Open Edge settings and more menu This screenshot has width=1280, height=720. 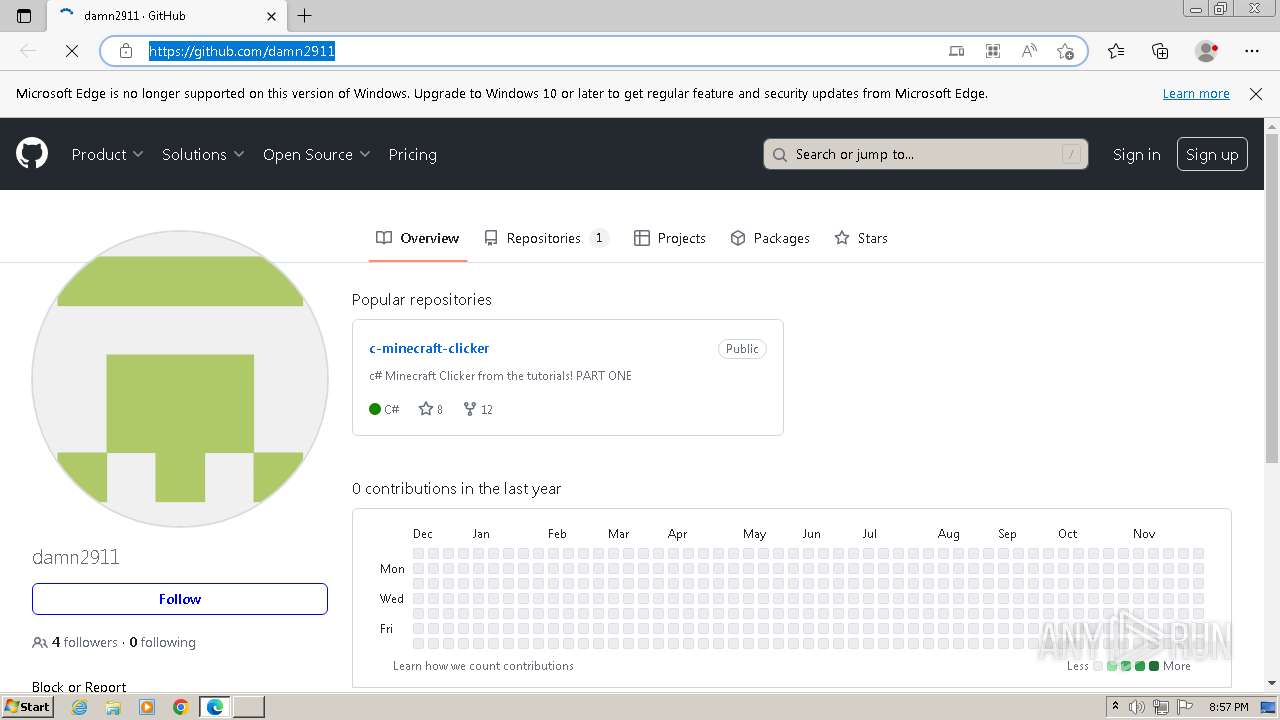tap(1252, 51)
